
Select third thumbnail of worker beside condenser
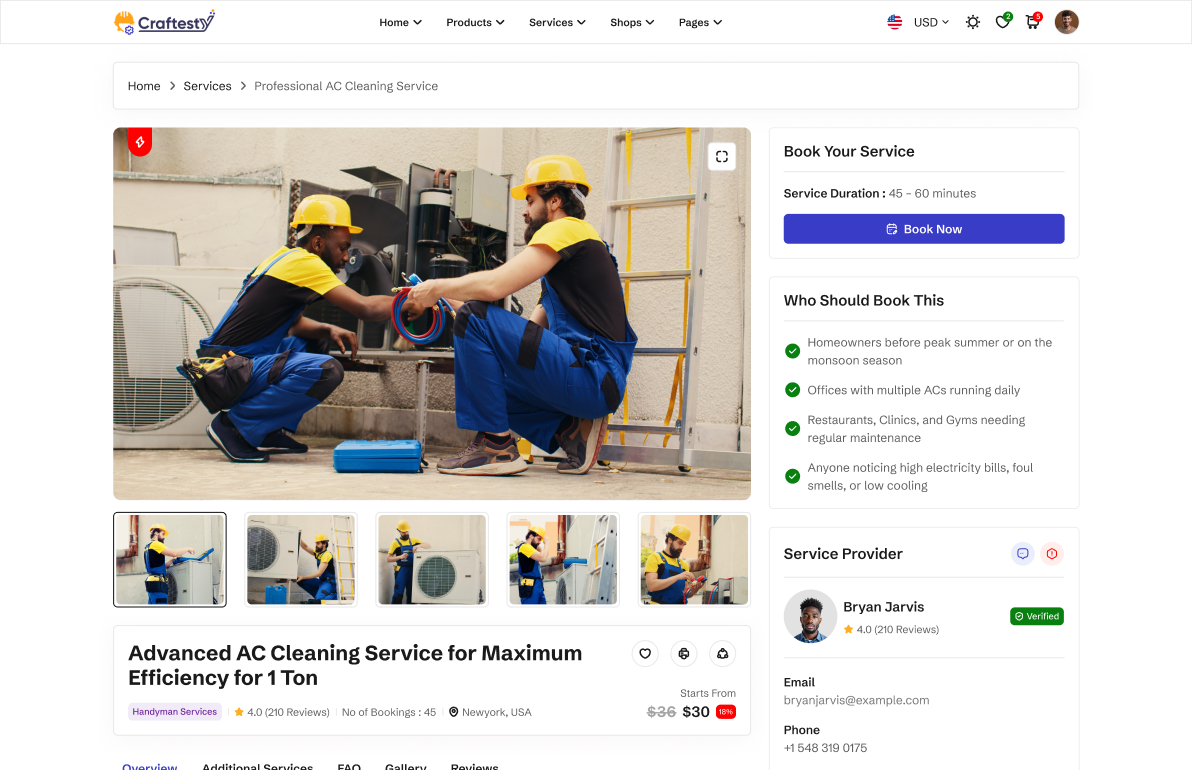(432, 559)
